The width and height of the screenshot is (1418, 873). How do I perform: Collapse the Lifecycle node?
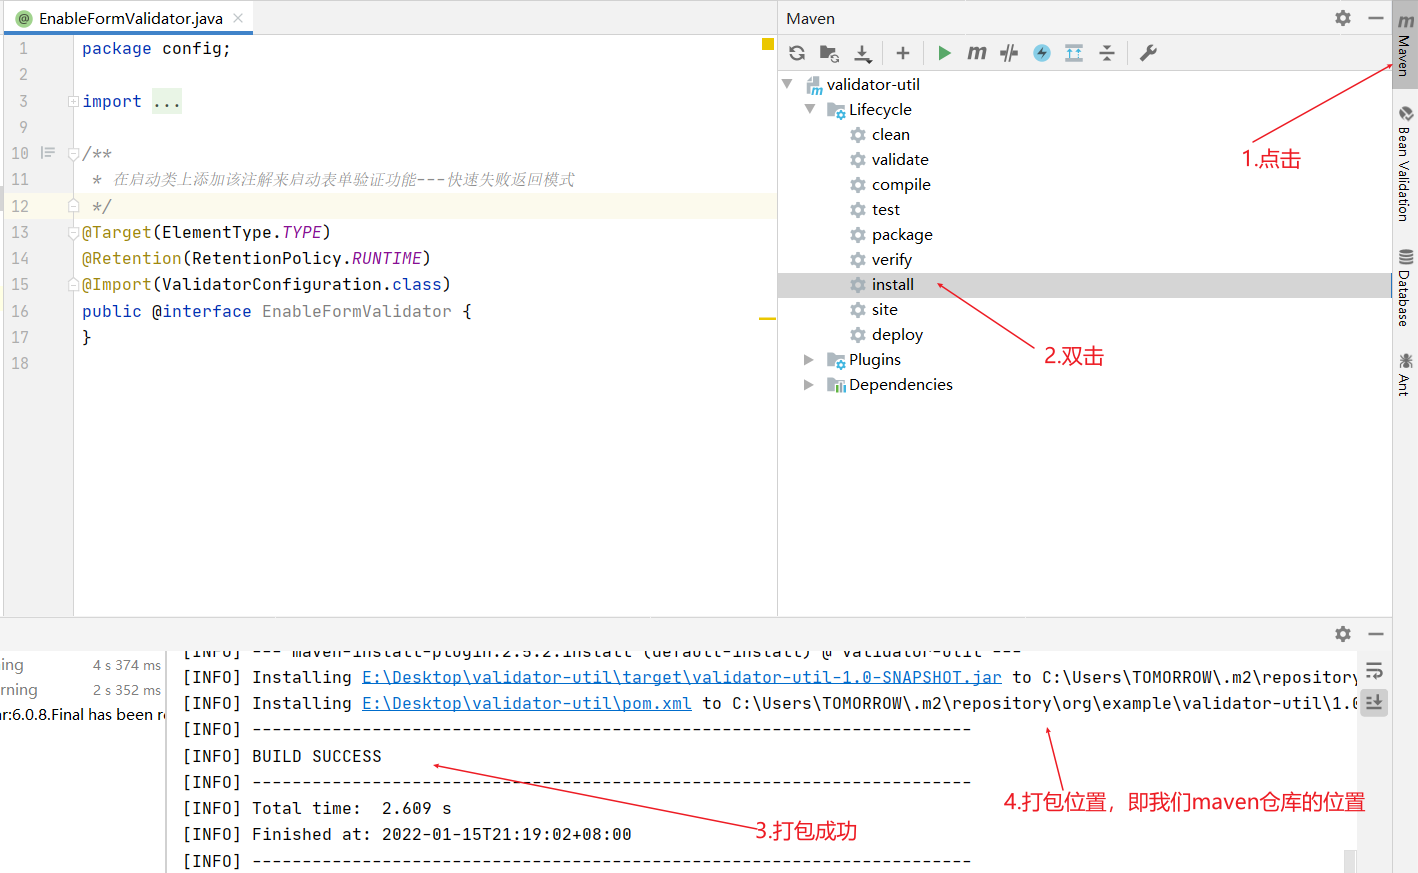(x=810, y=109)
